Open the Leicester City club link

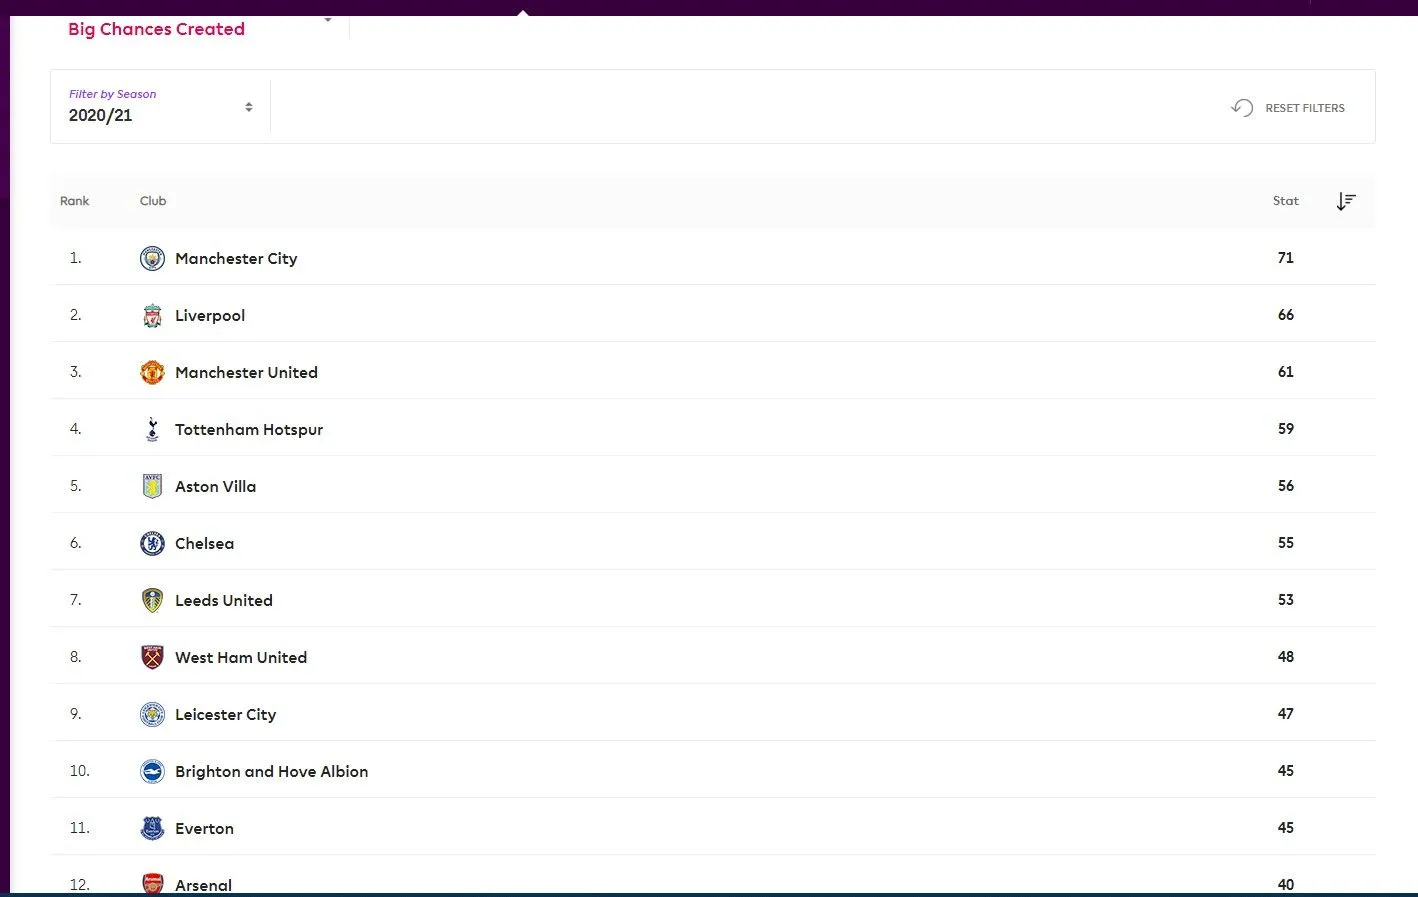tap(225, 715)
